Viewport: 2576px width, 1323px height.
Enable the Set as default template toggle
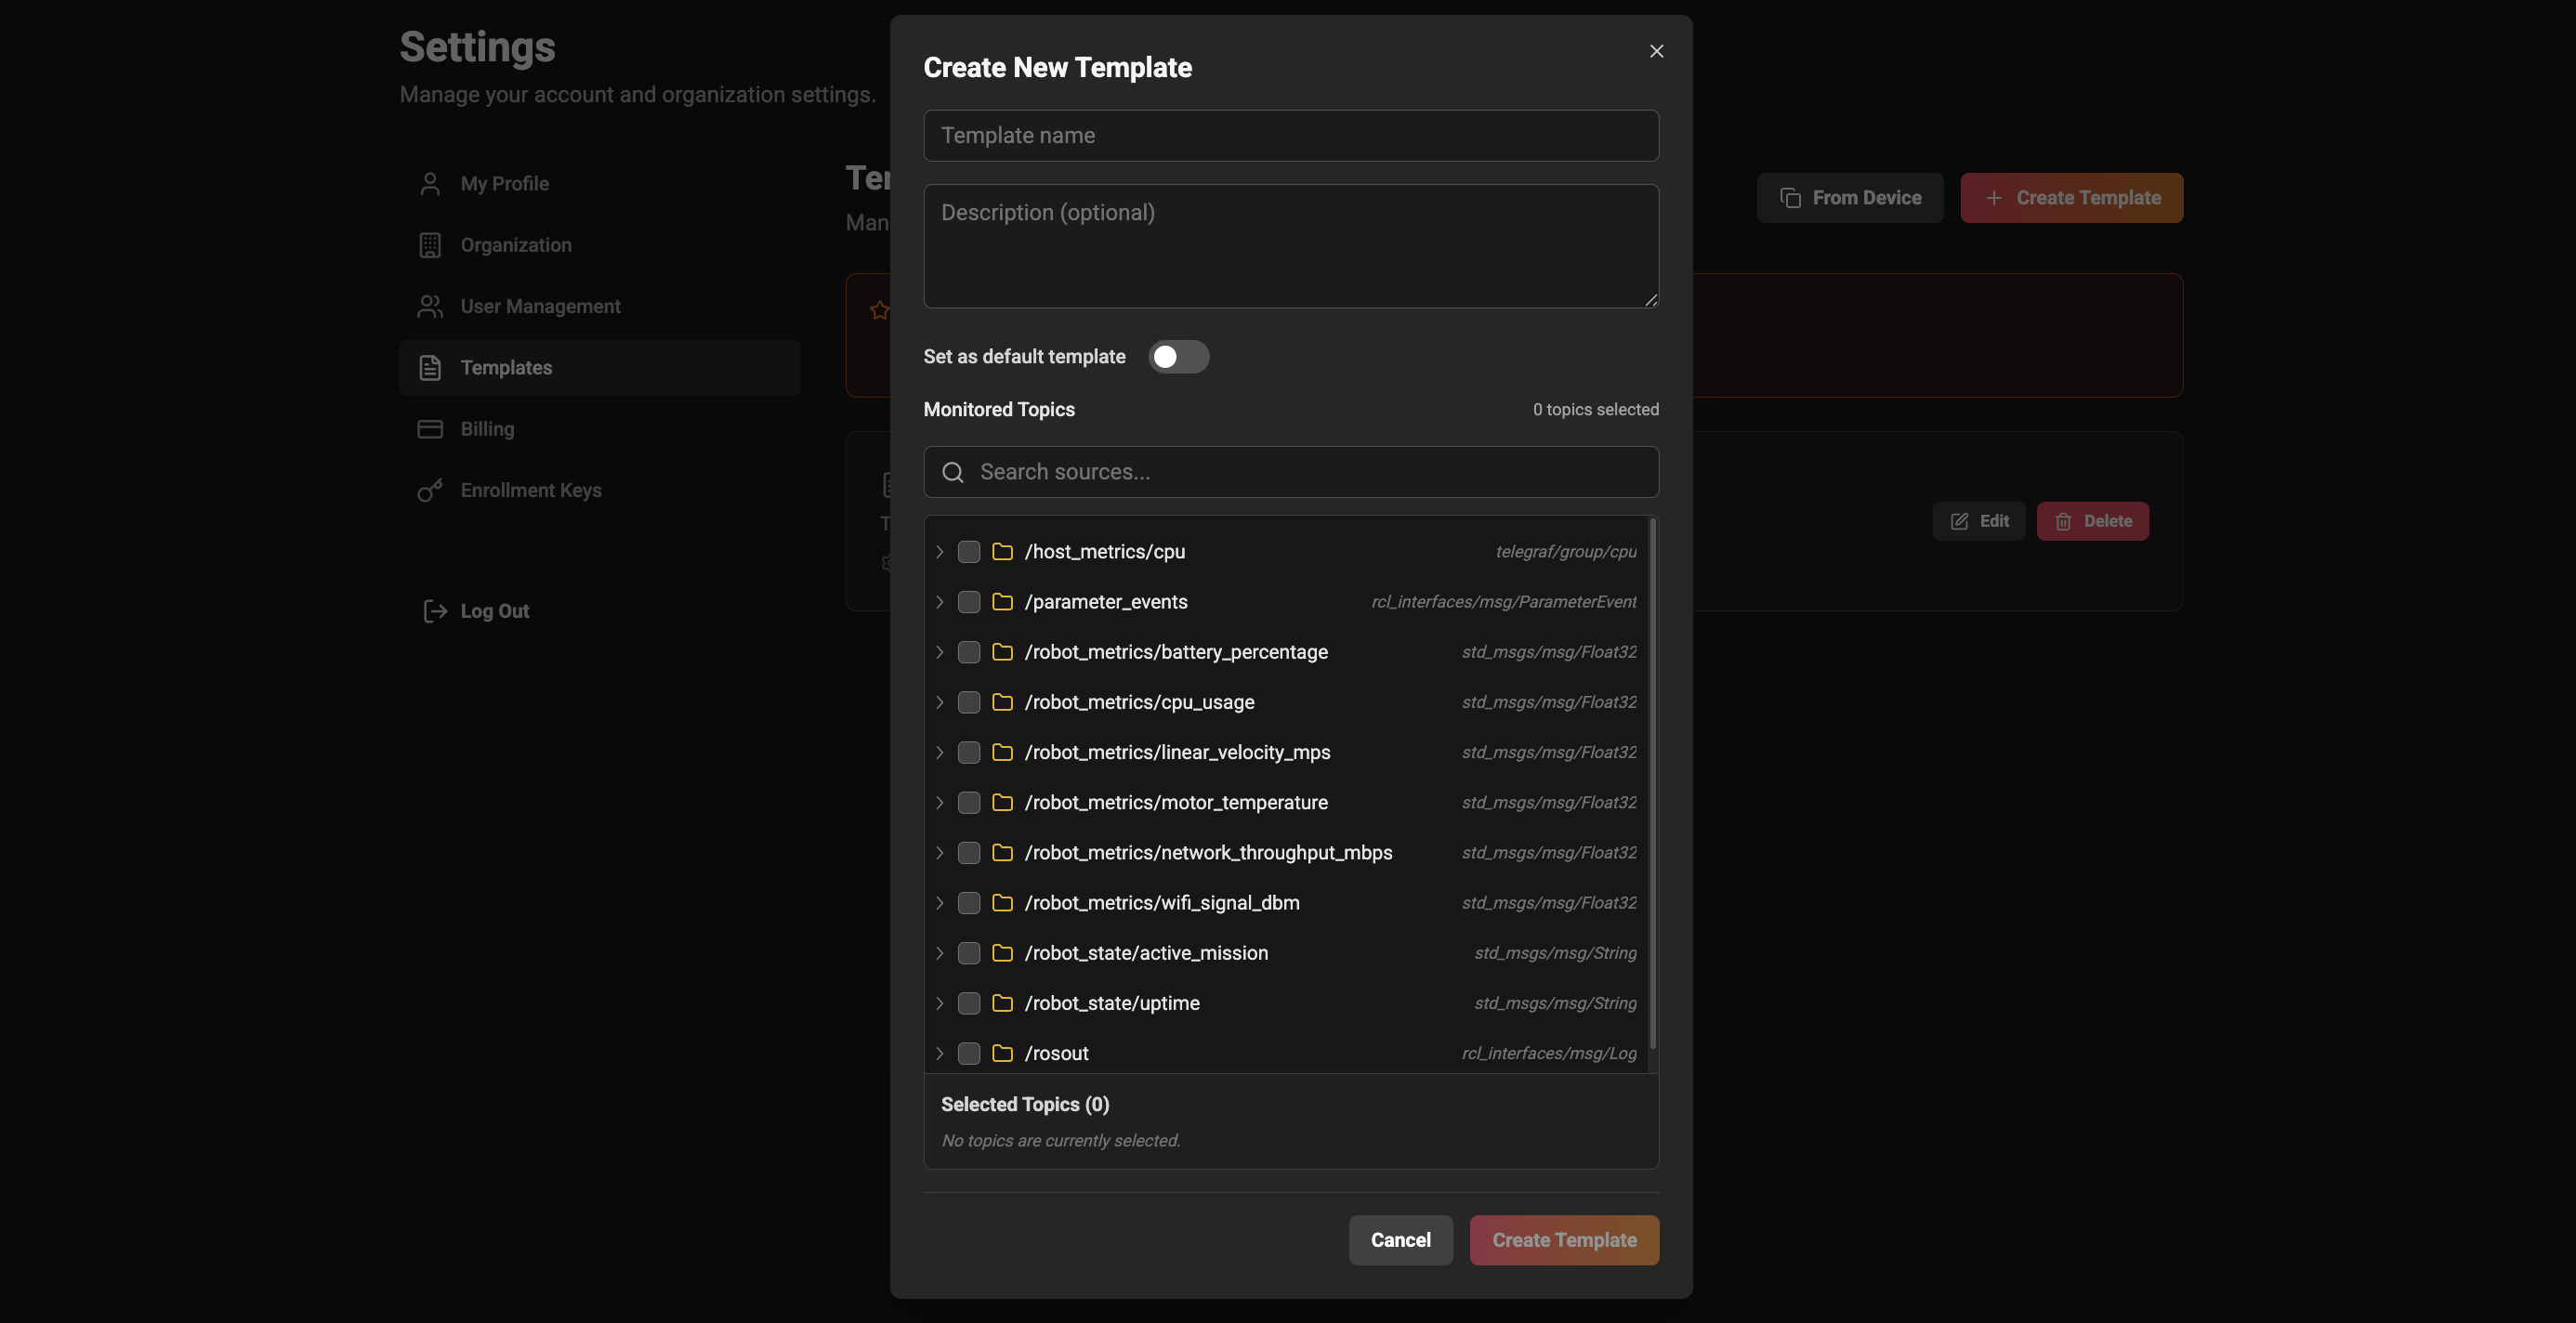[x=1179, y=356]
